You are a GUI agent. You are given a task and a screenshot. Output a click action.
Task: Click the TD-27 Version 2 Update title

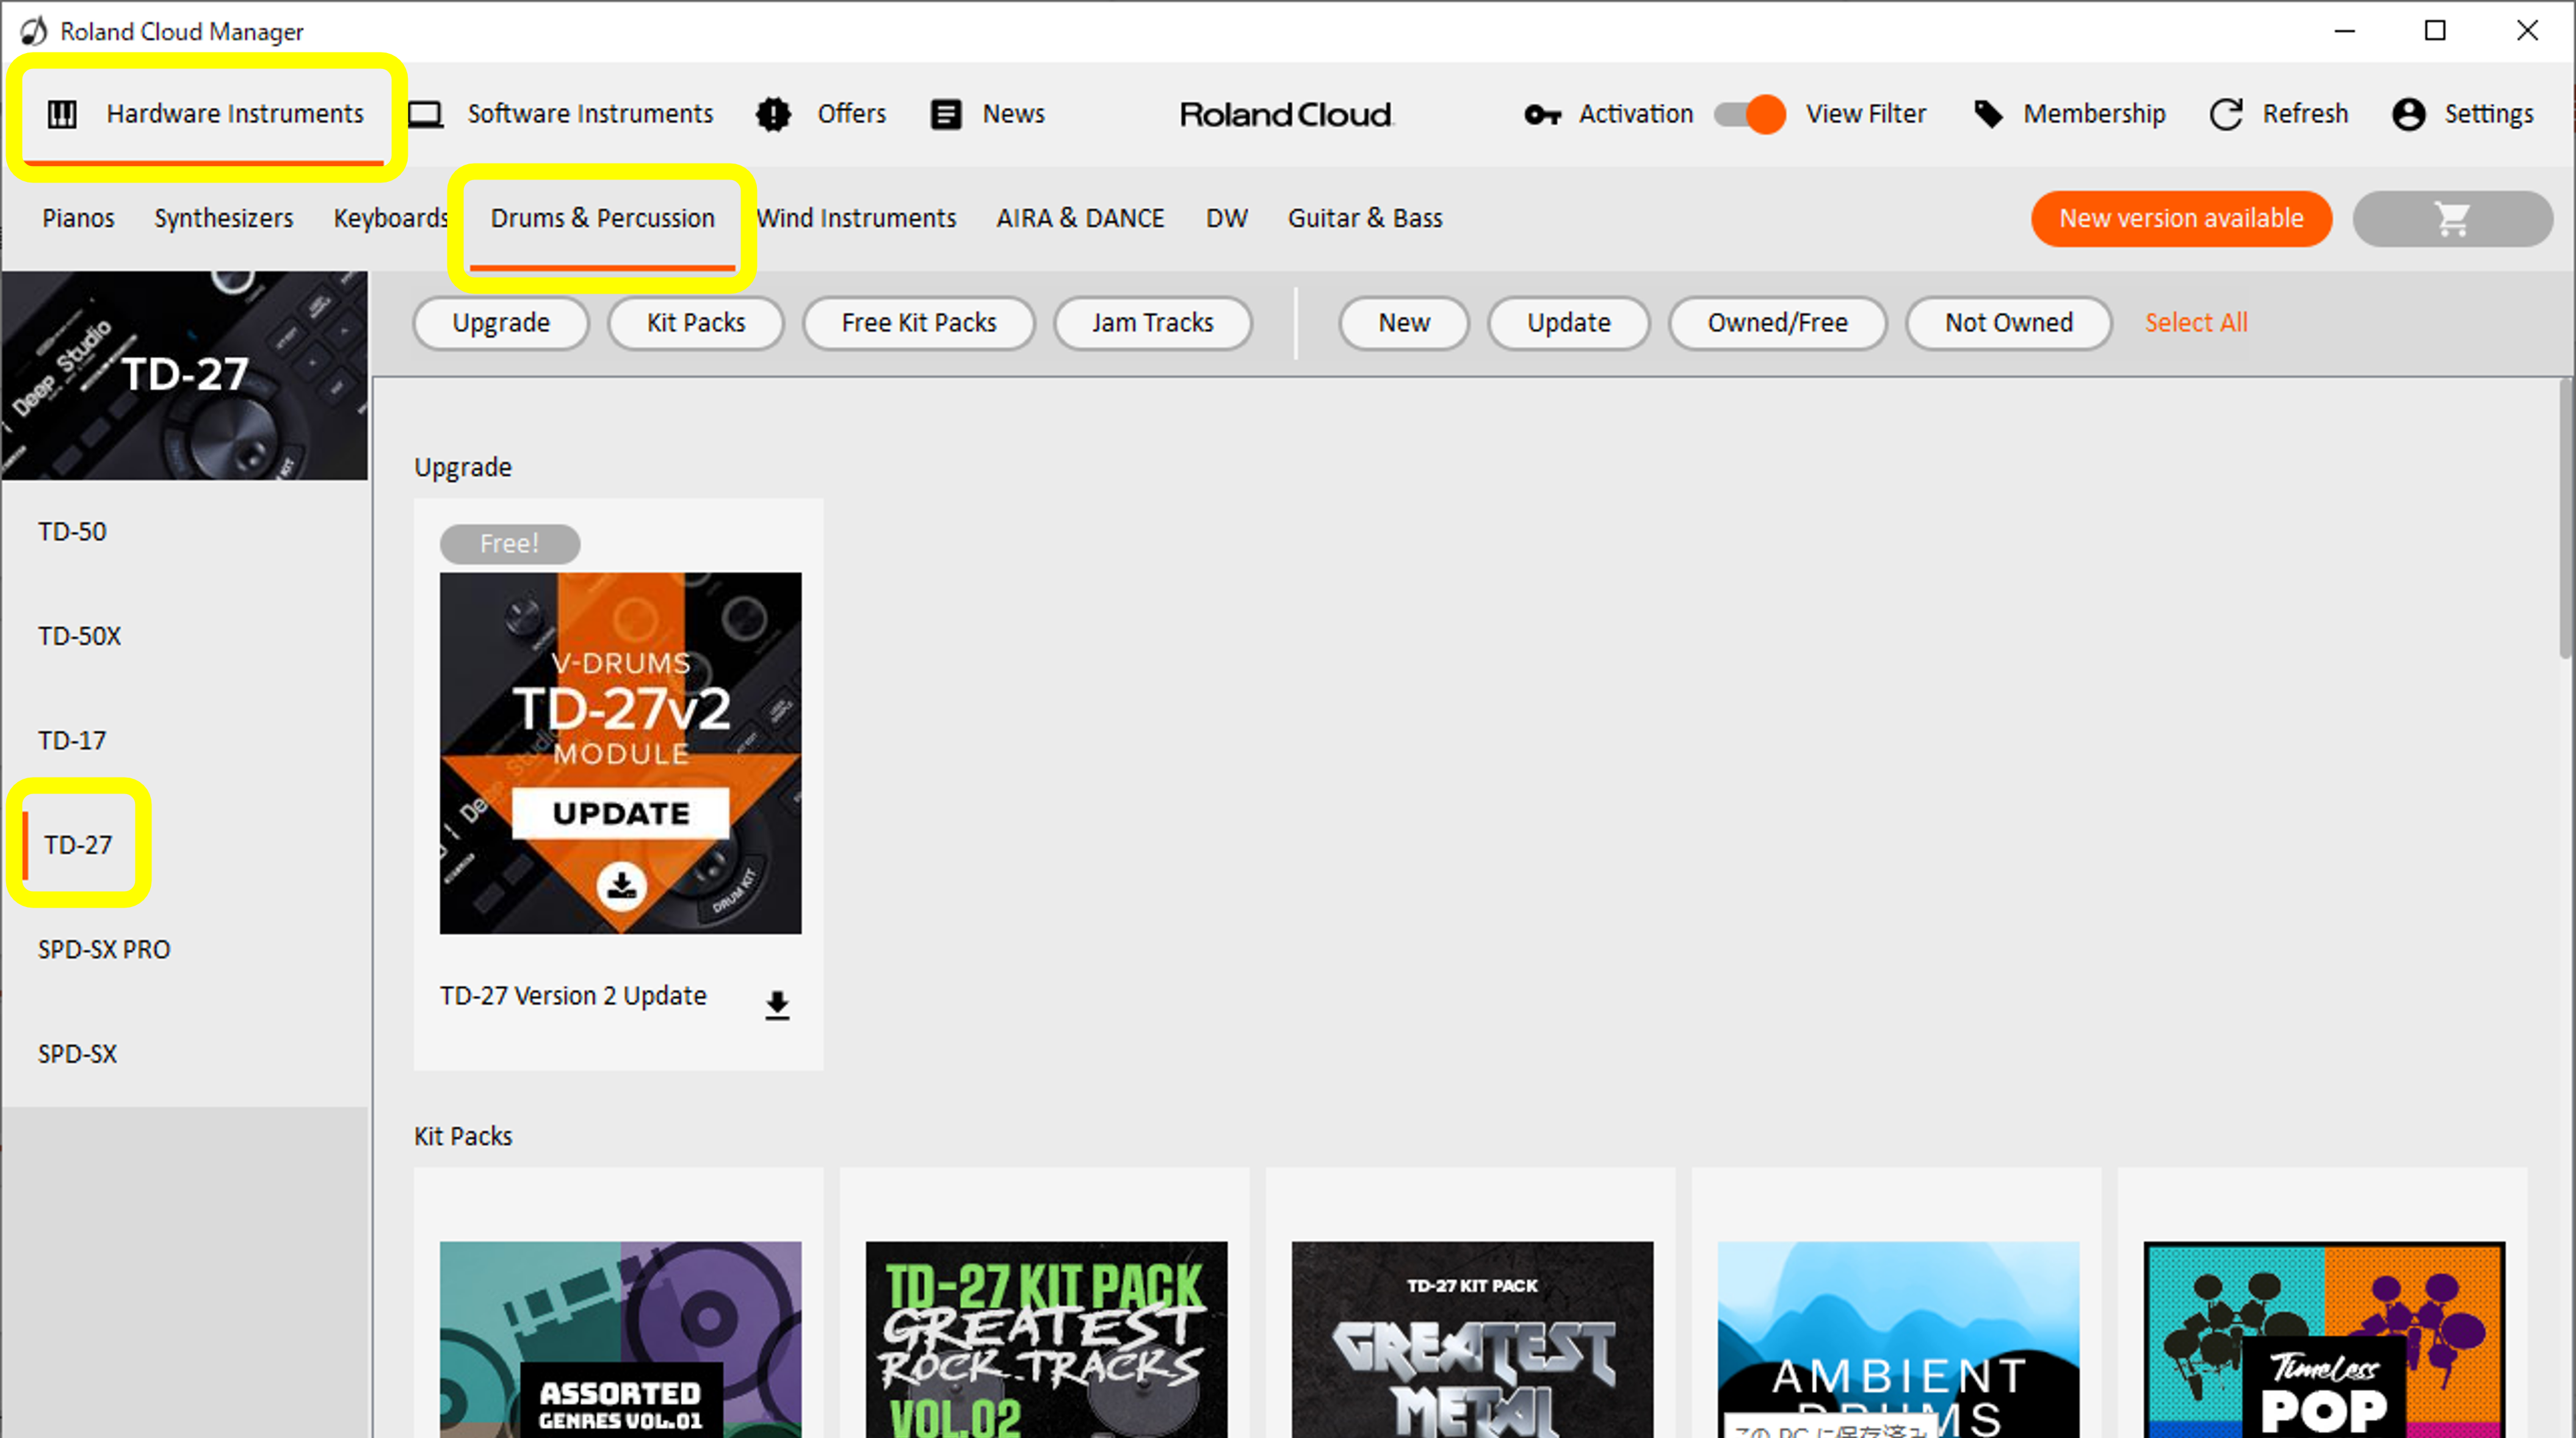point(573,996)
